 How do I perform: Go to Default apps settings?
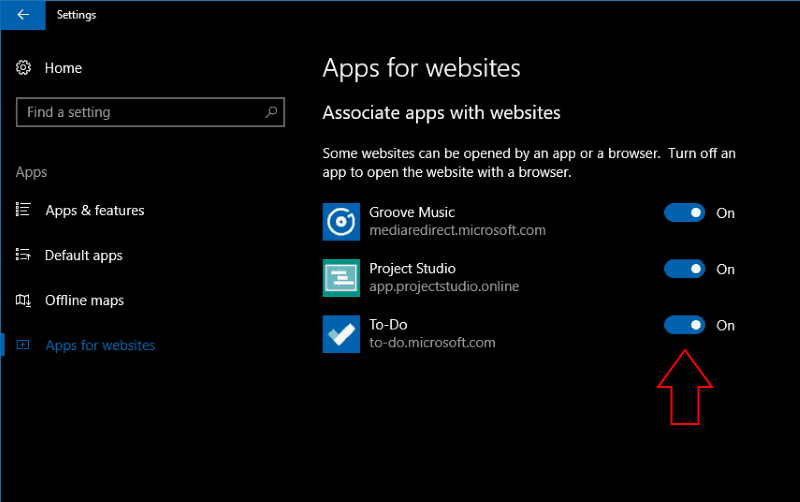(84, 255)
